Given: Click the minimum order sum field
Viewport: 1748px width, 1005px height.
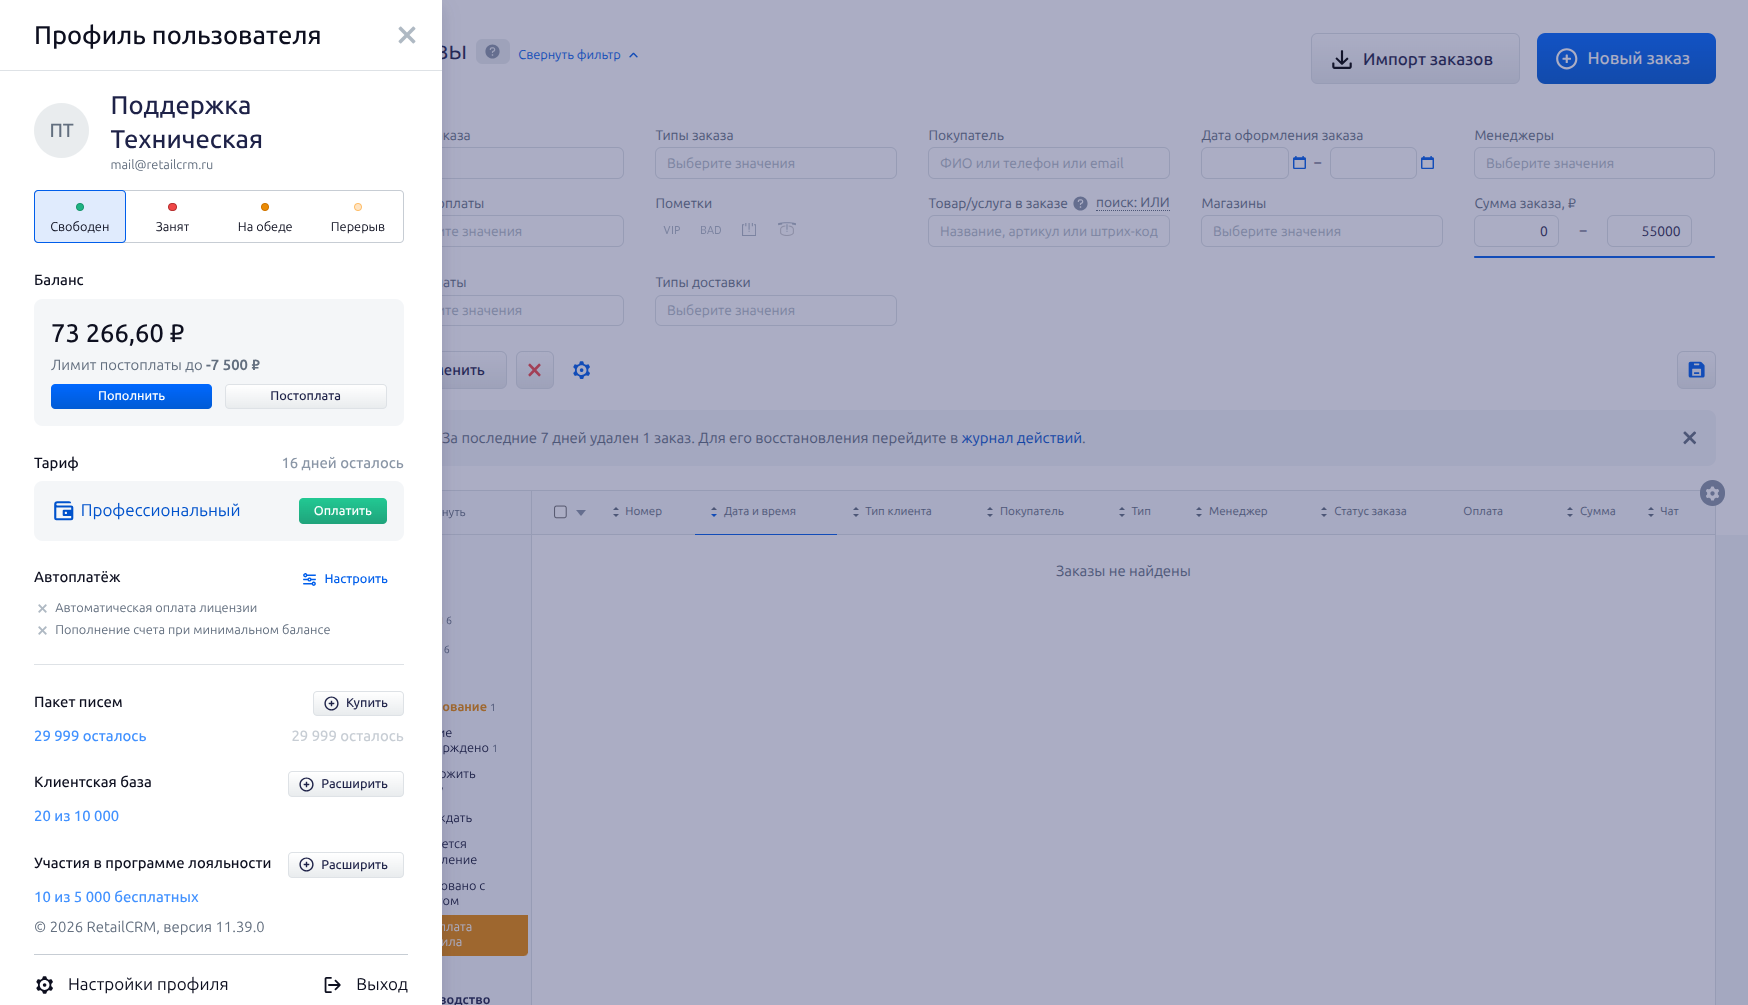Looking at the screenshot, I should click(1516, 231).
